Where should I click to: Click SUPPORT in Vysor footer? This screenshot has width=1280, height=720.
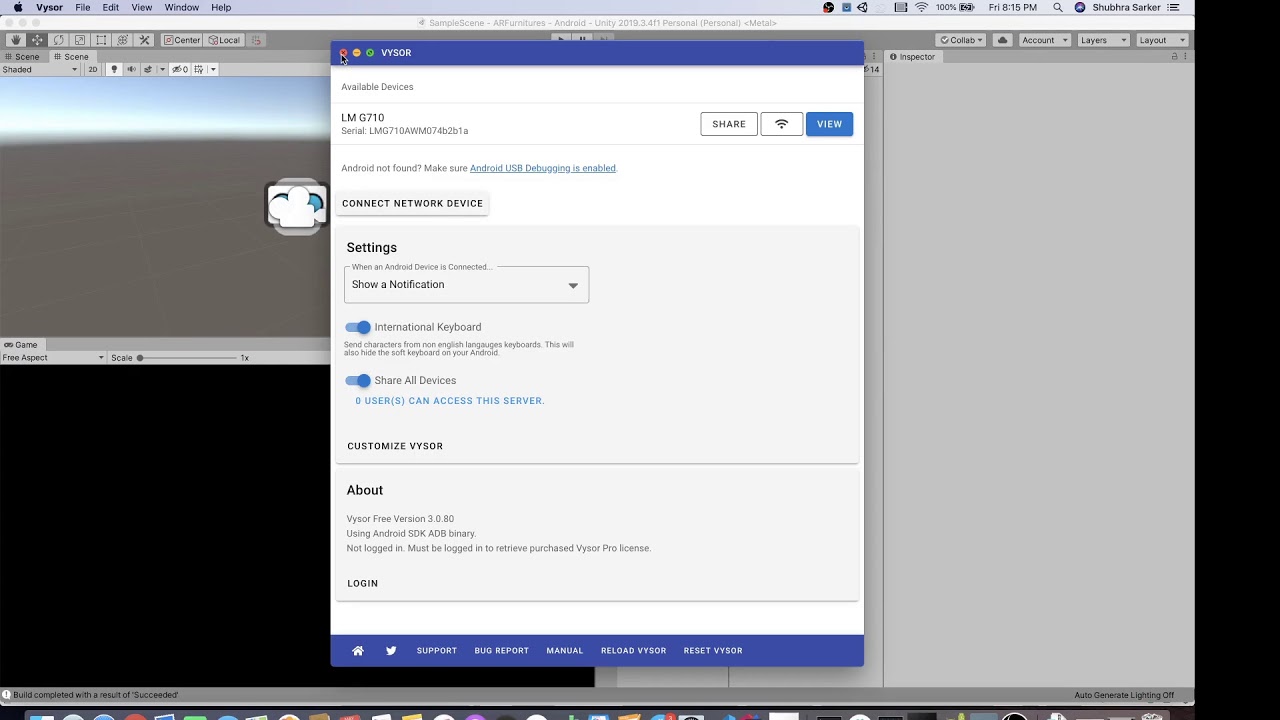pos(437,651)
